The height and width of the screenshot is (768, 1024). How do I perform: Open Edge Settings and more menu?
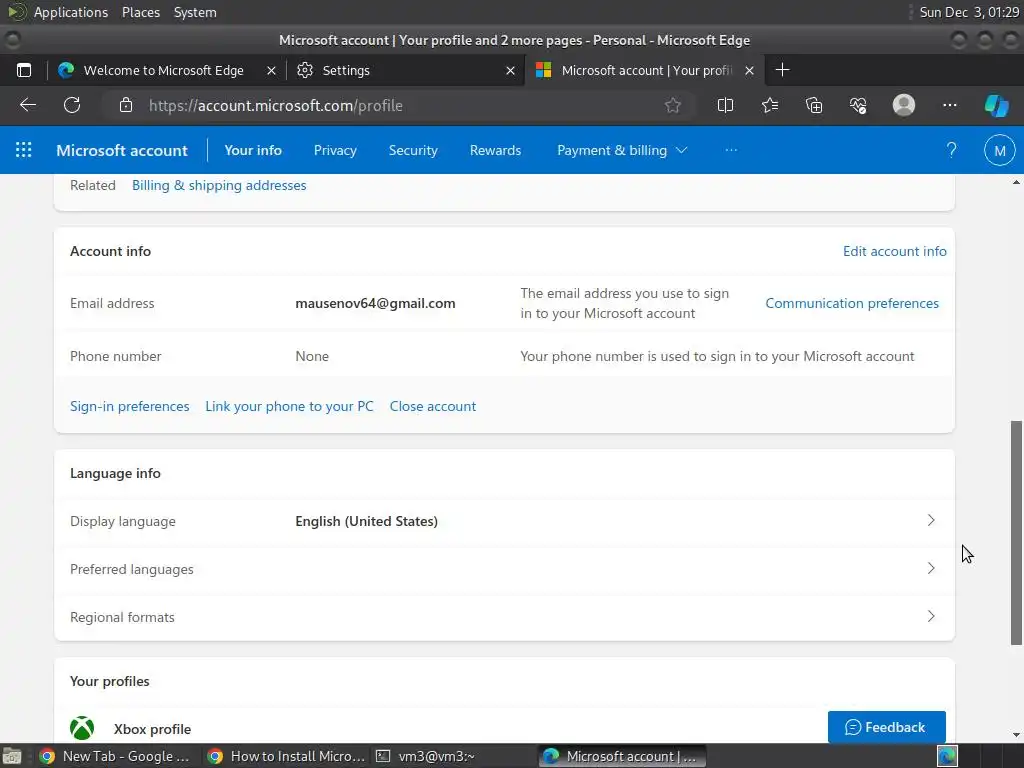point(950,105)
